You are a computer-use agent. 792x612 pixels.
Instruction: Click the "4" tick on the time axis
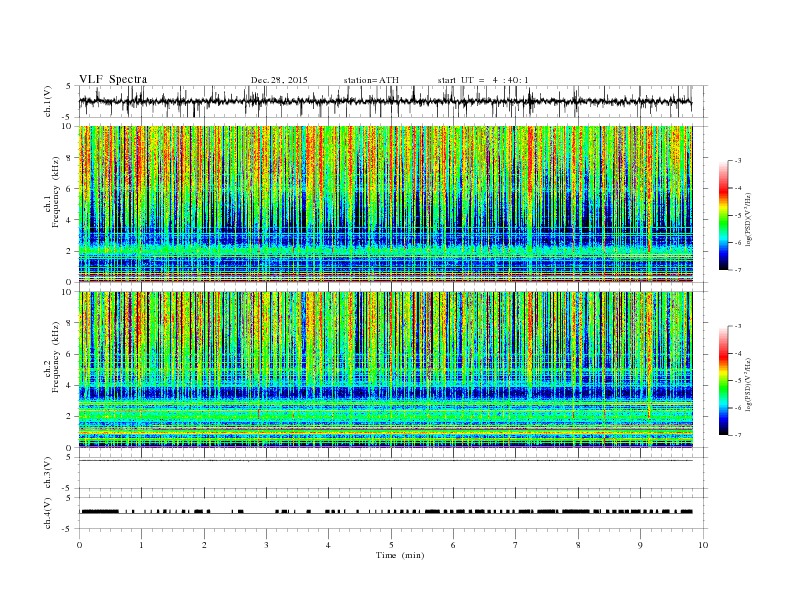[x=328, y=545]
